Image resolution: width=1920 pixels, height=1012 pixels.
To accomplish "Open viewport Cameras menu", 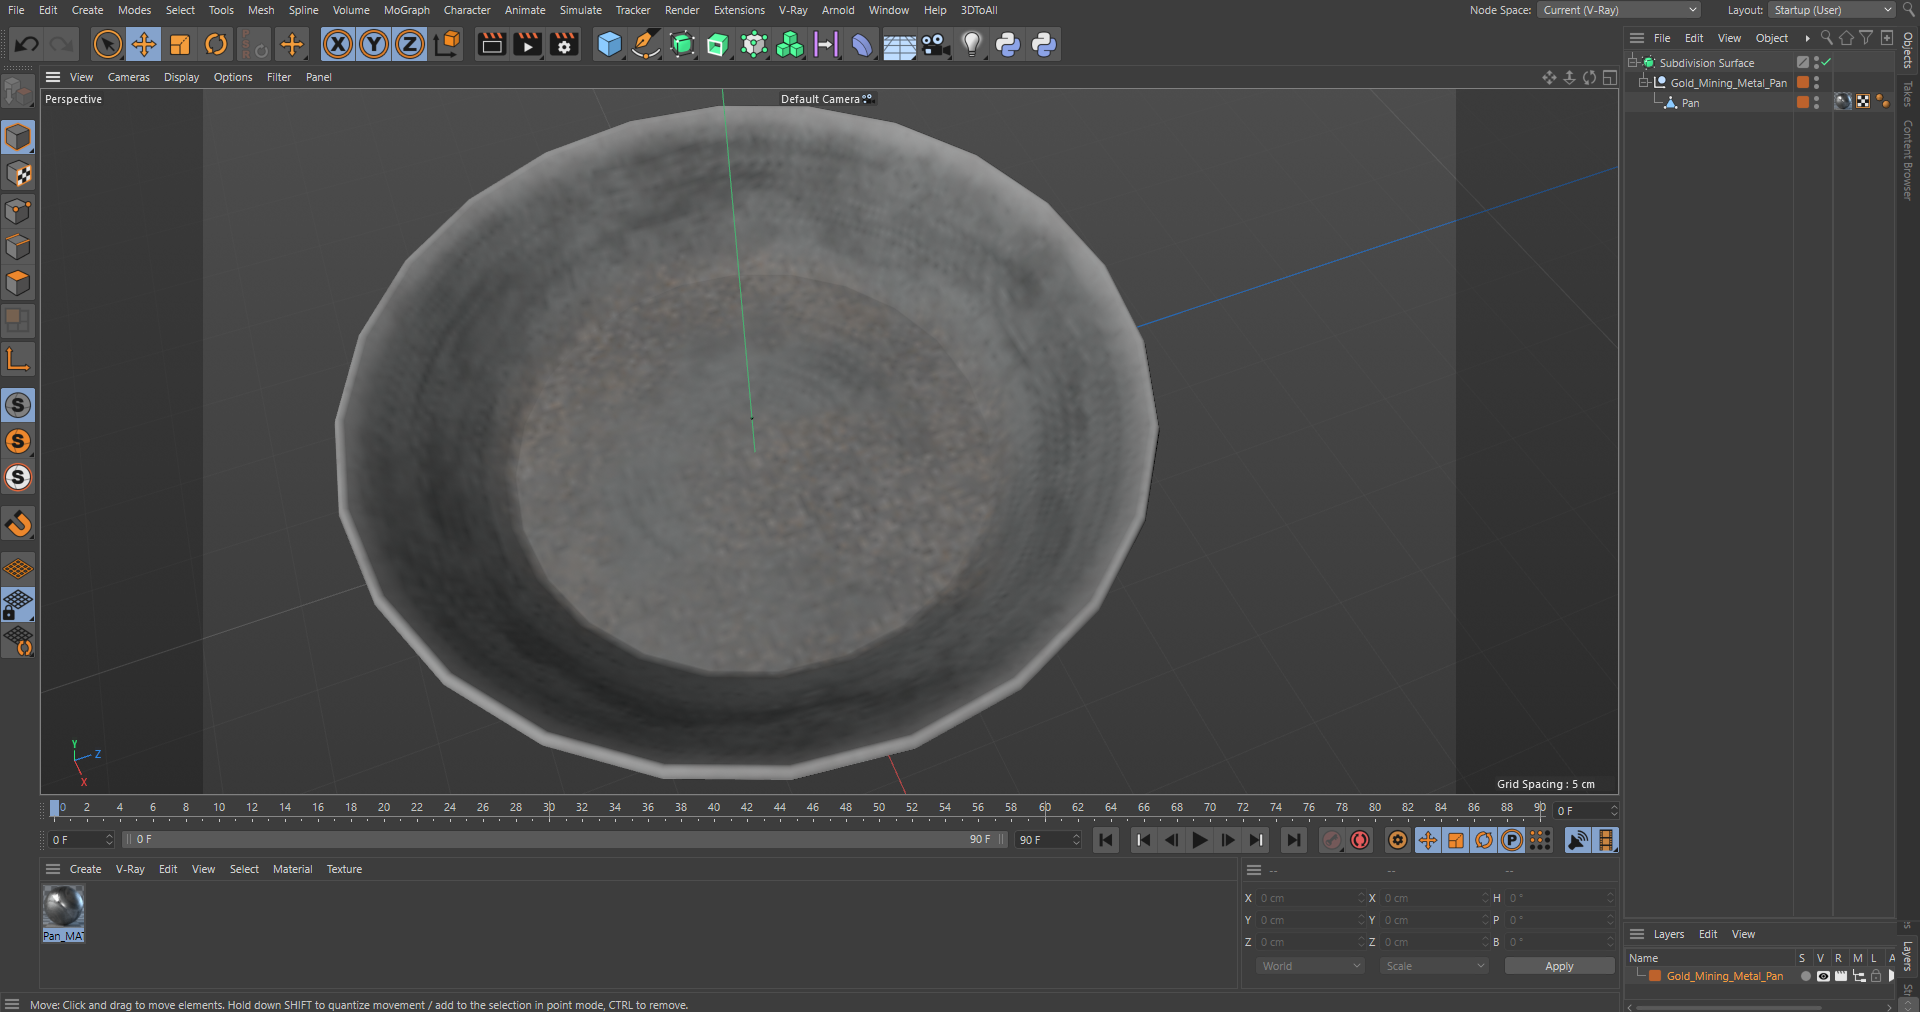I will 128,77.
